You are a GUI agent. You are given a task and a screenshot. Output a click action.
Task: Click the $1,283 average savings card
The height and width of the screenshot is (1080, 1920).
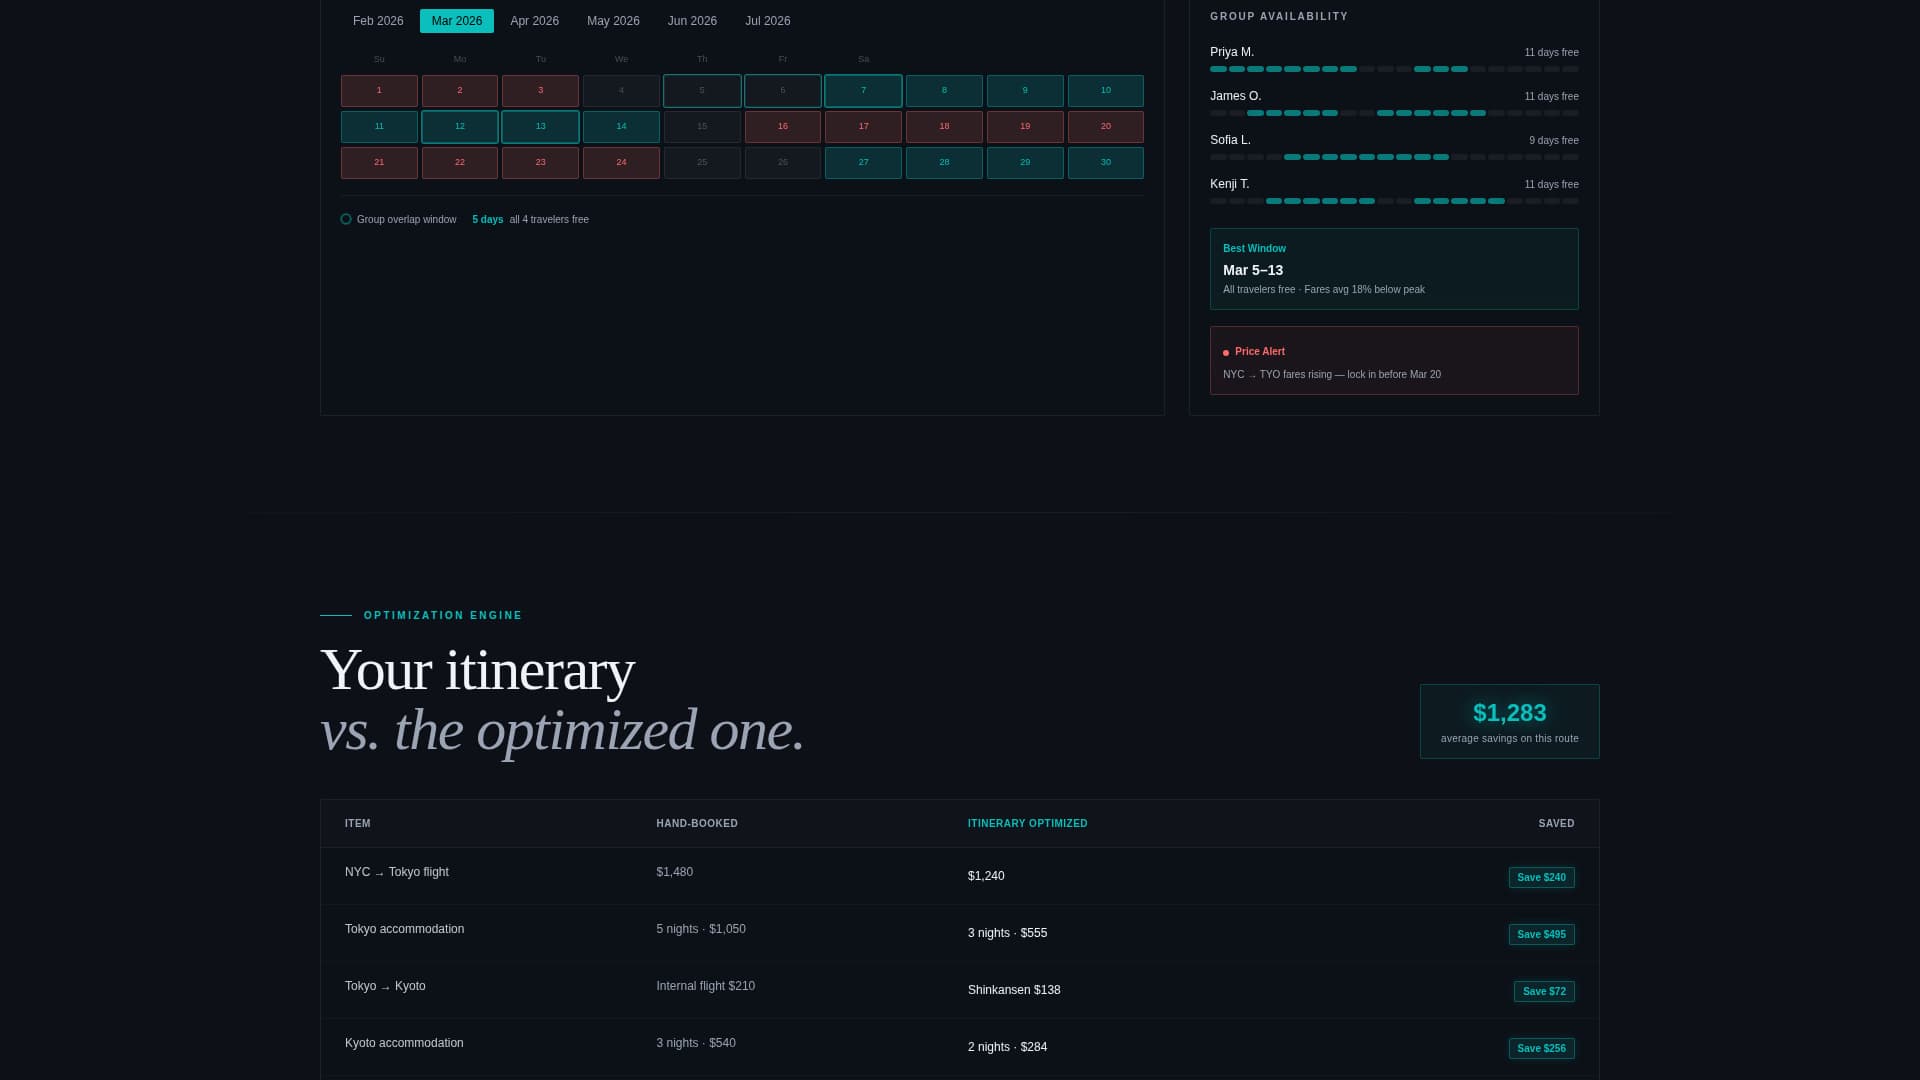tap(1509, 721)
